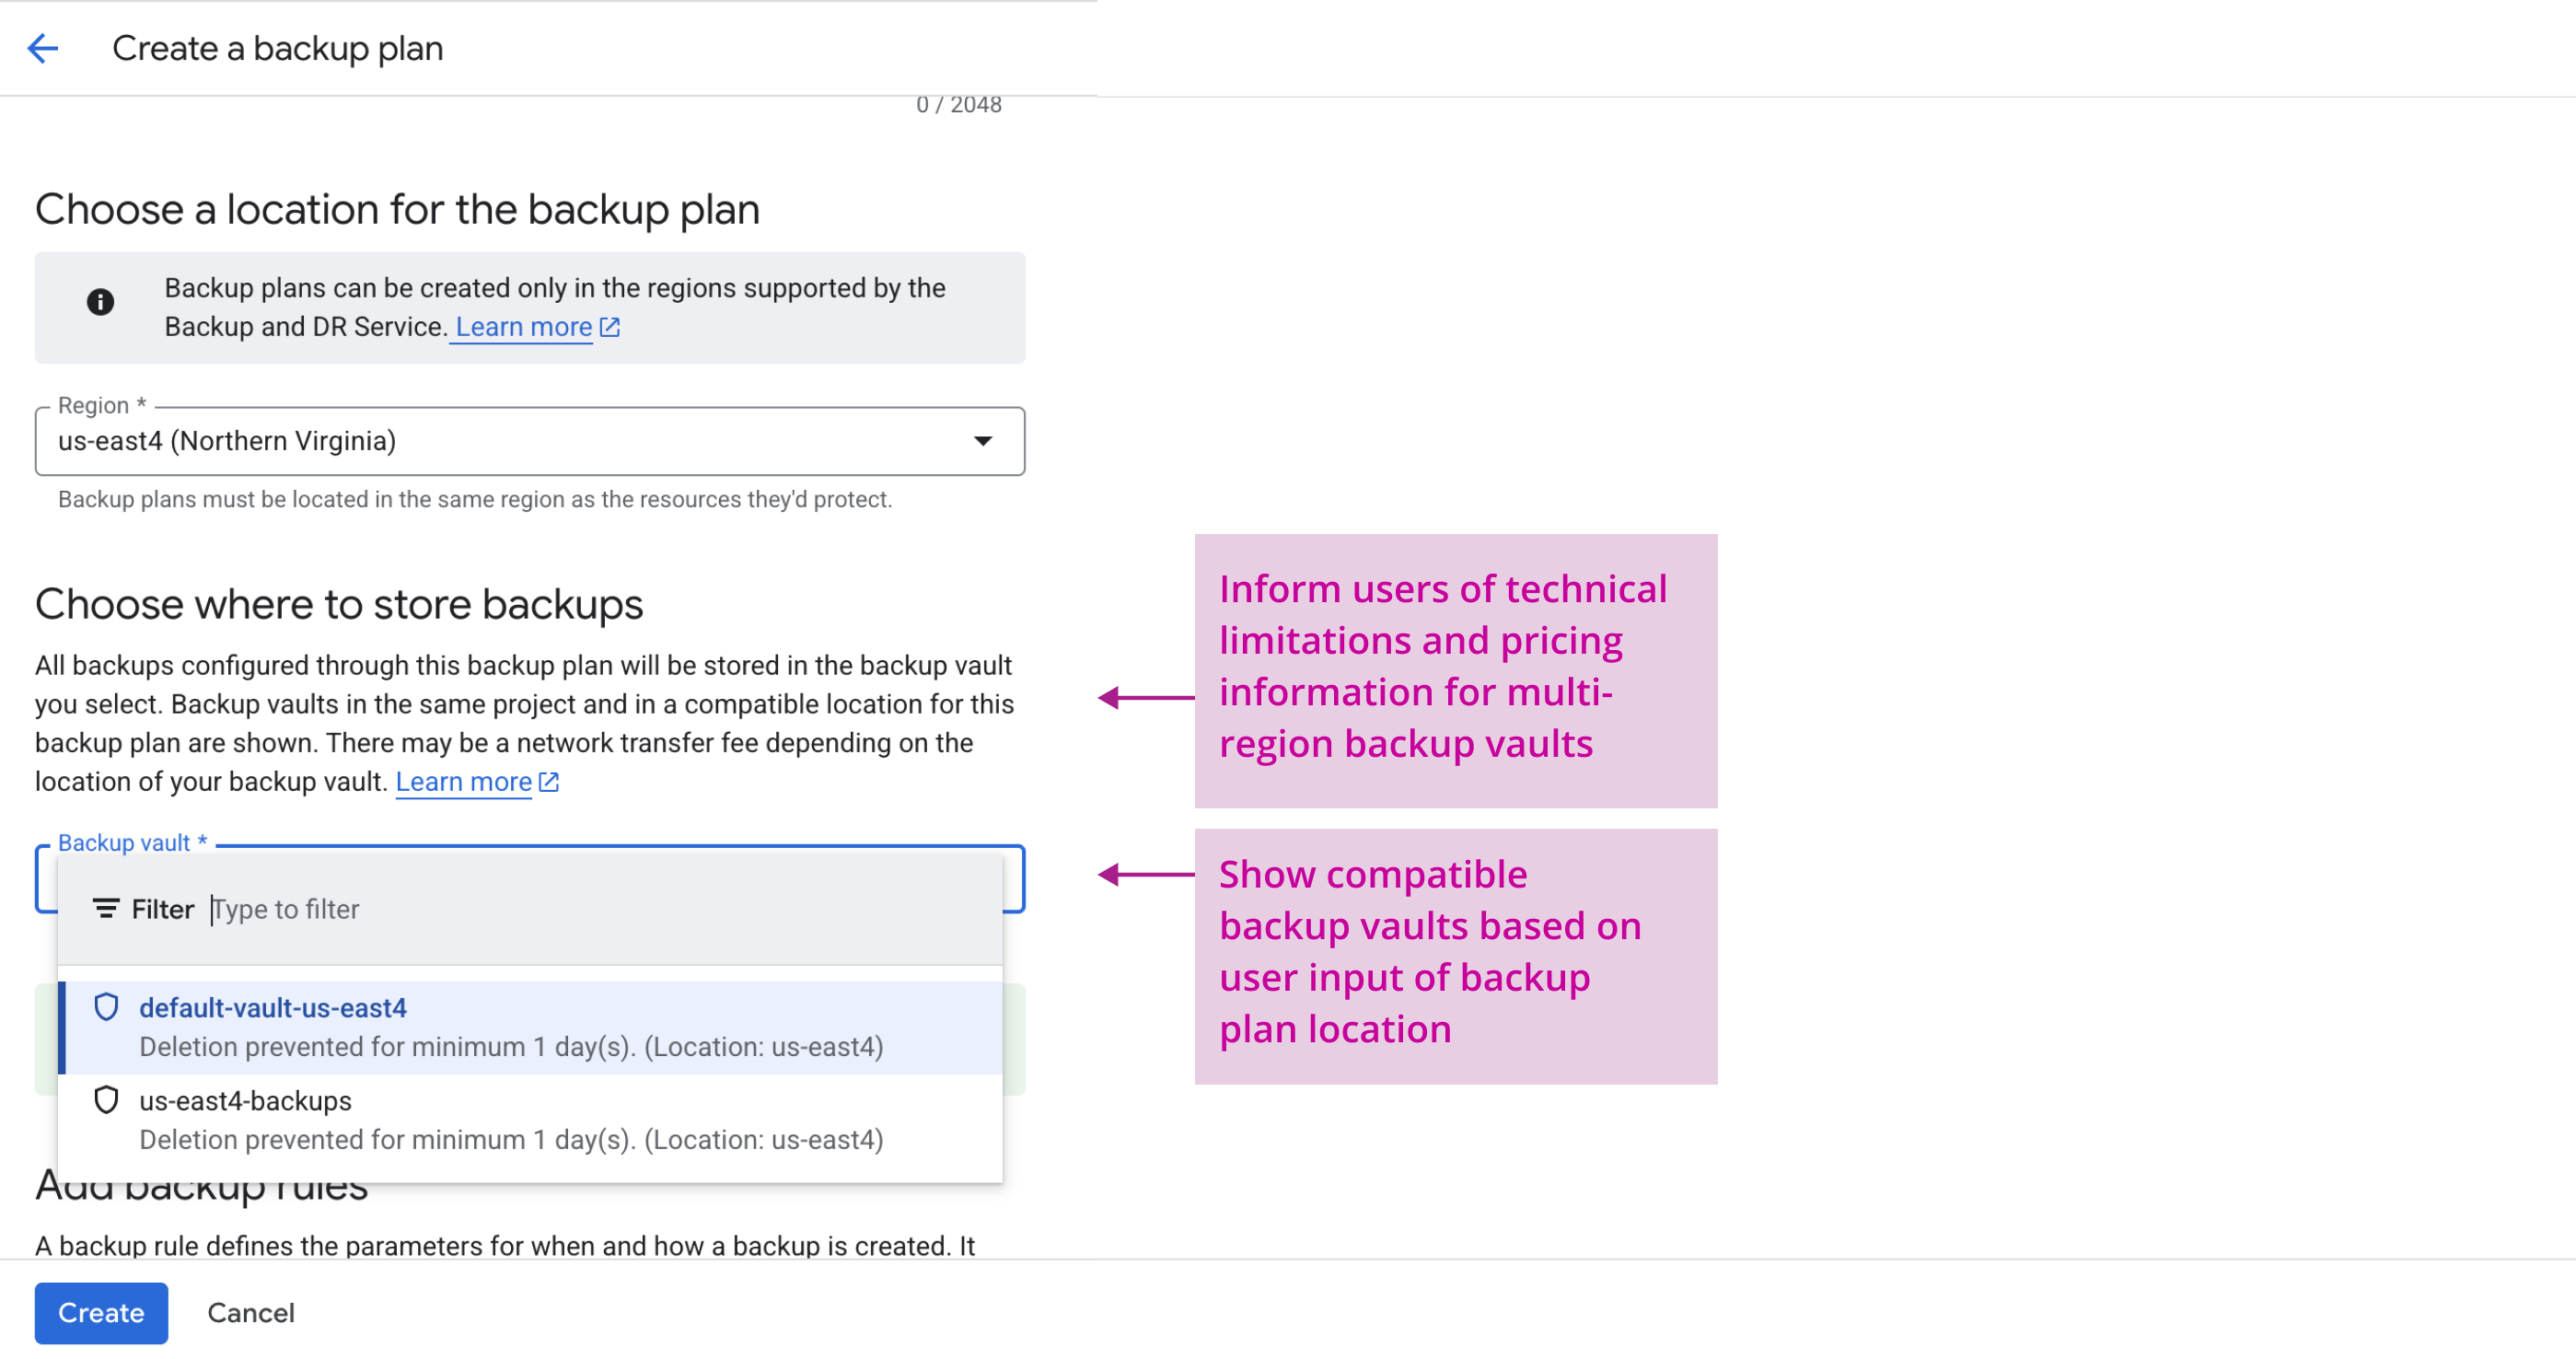Click the shield icon beside us-east4-backups
This screenshot has height=1359, width=2576.
tap(108, 1100)
